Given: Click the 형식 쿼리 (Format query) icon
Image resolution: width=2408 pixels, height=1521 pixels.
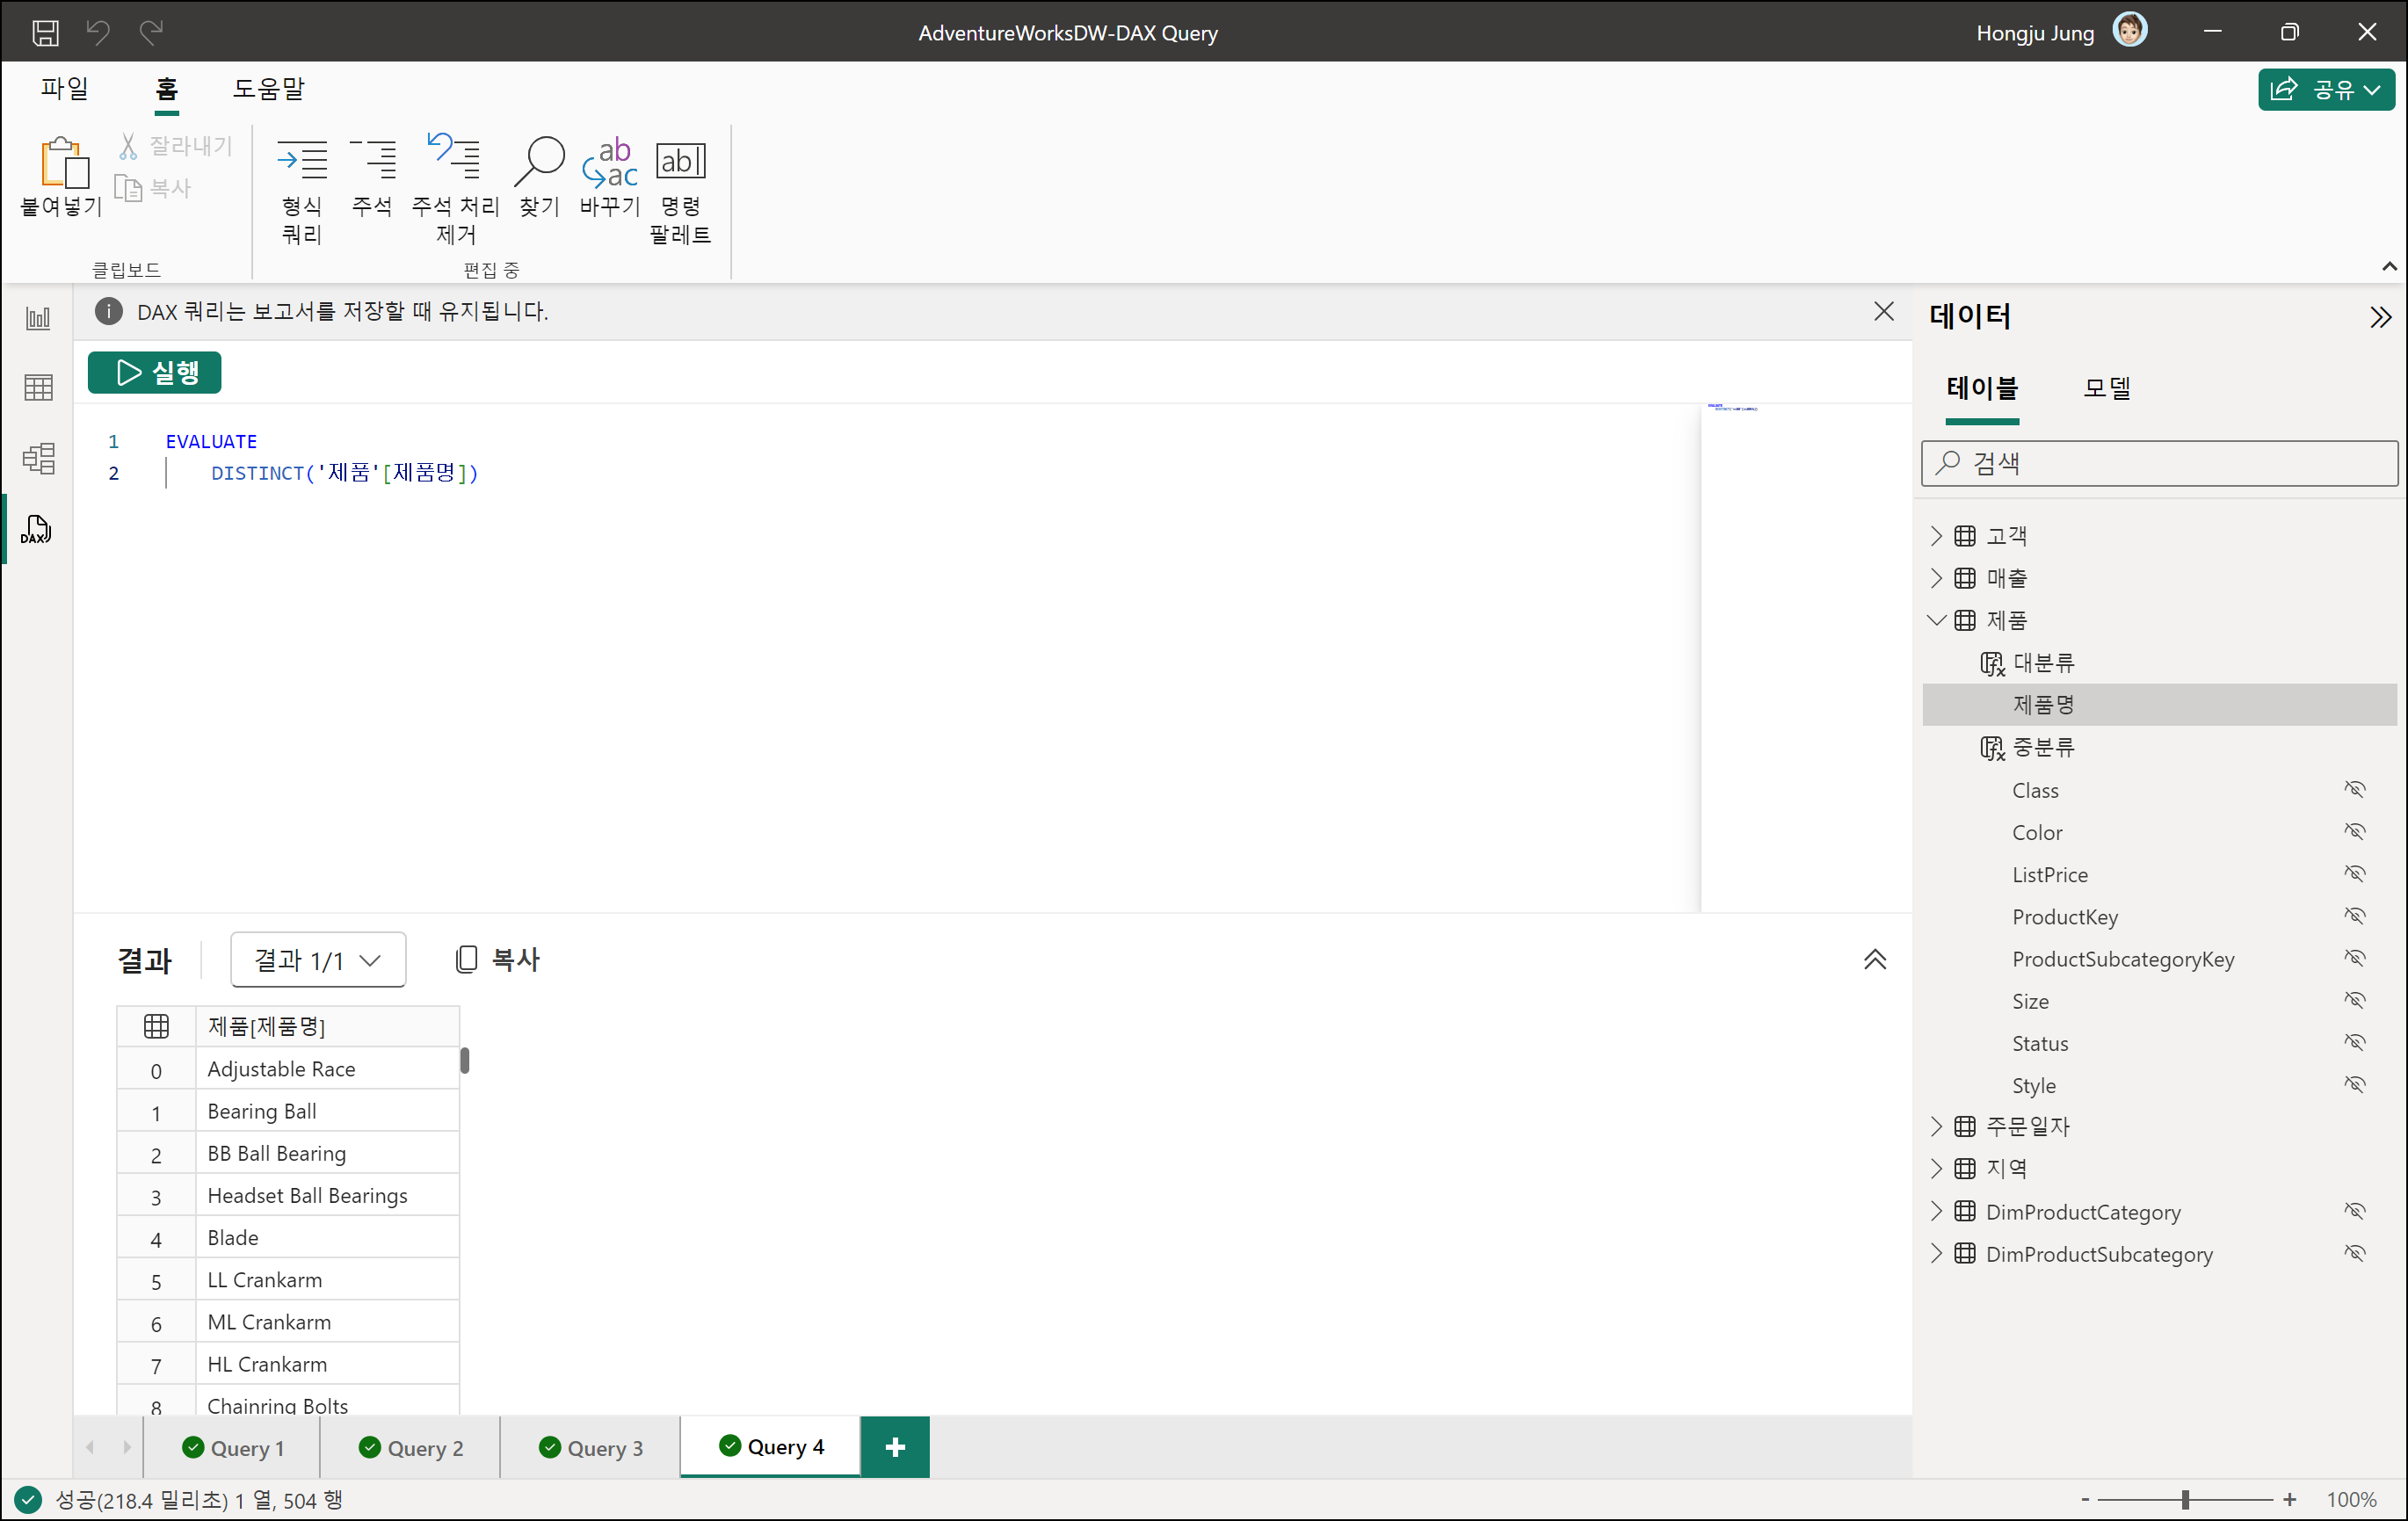Looking at the screenshot, I should 301,160.
